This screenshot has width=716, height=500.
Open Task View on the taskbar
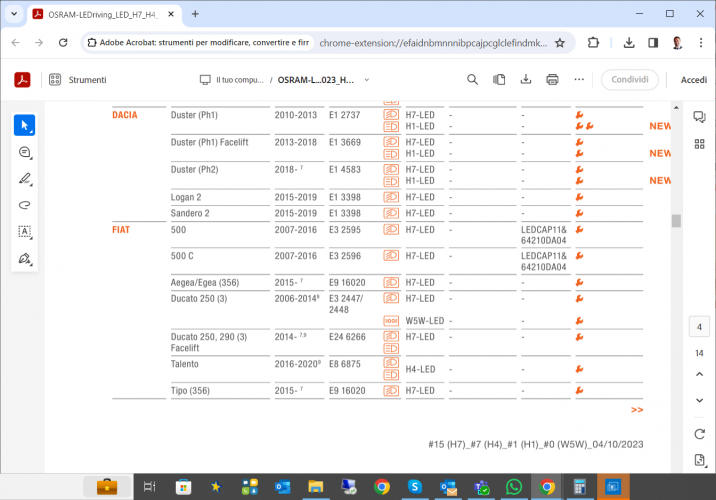click(149, 487)
